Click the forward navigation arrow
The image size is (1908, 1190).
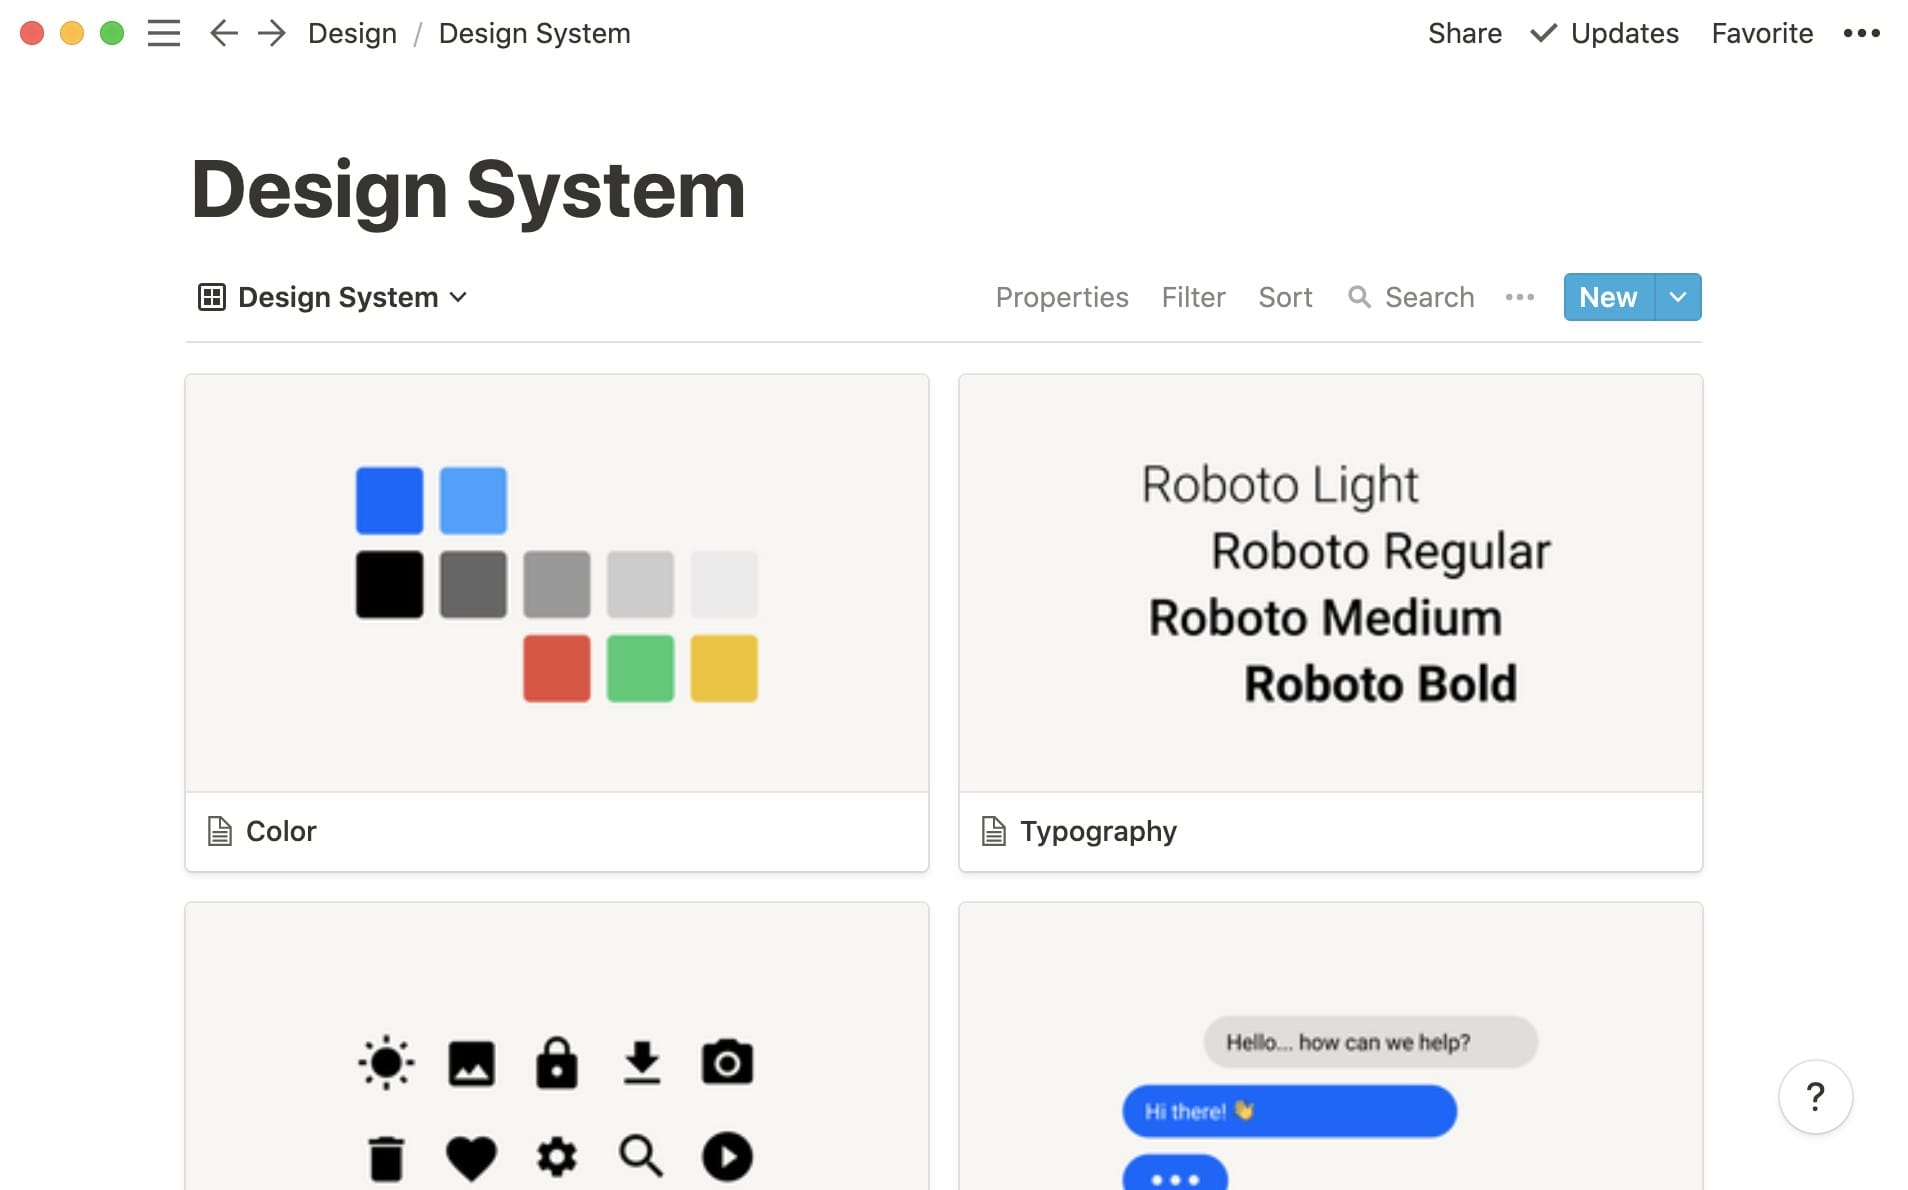pyautogui.click(x=269, y=33)
